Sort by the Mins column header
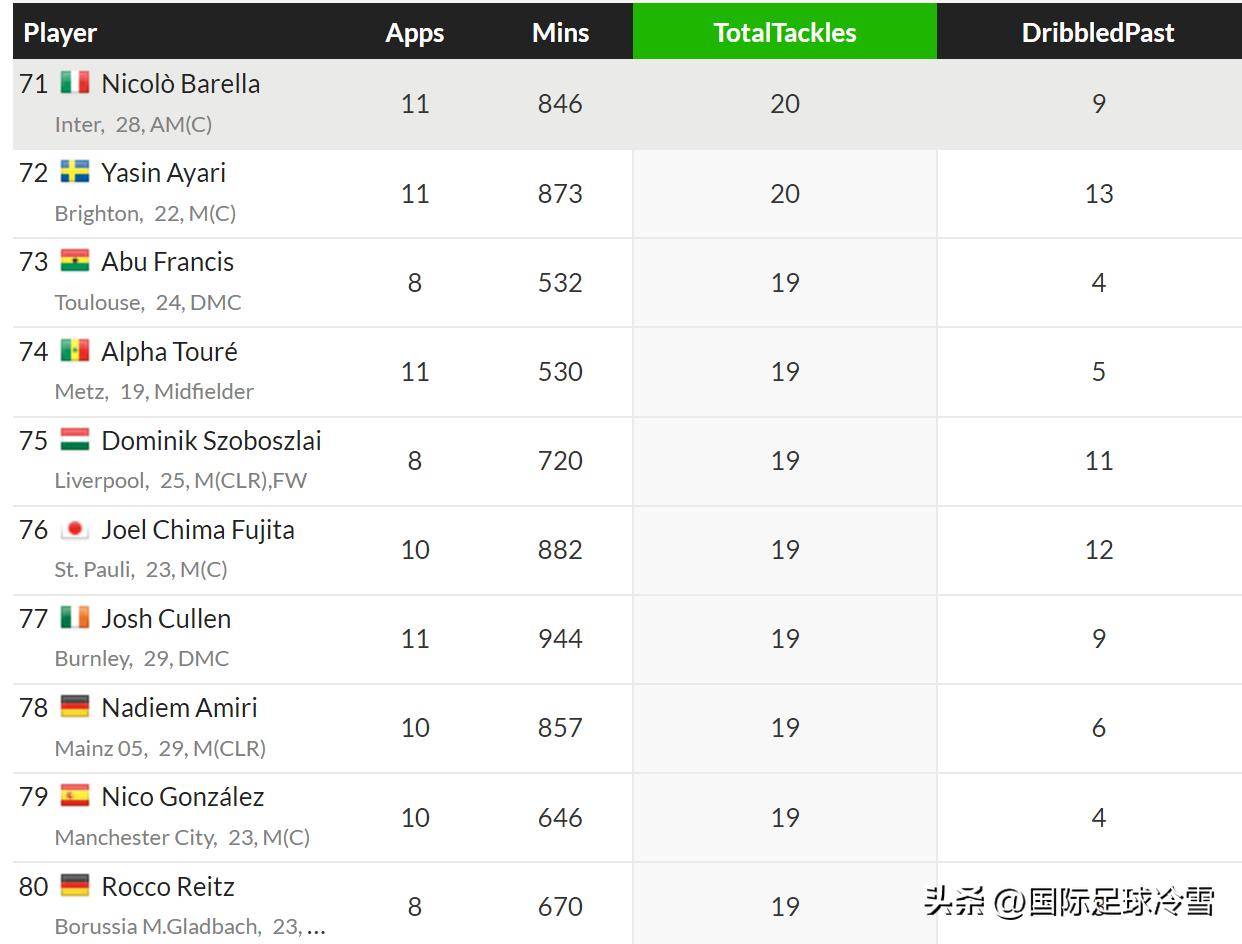 pos(560,32)
